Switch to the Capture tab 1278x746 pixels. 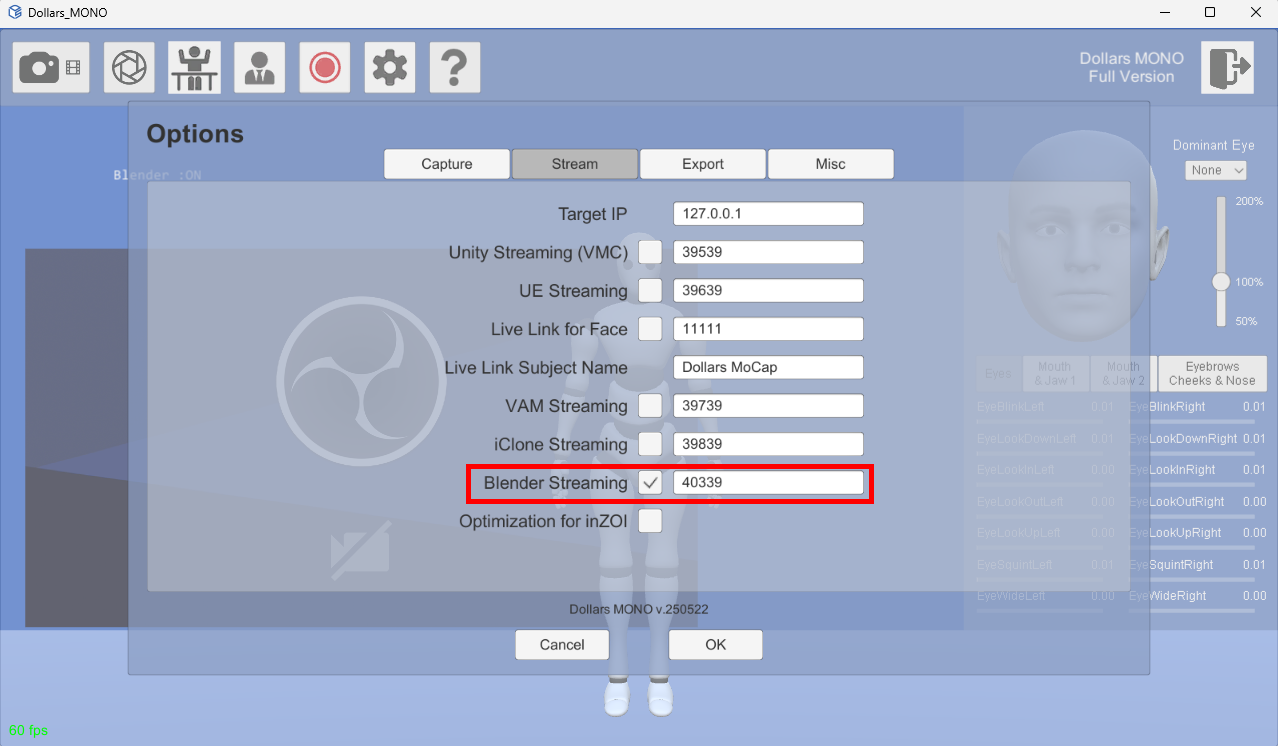point(447,164)
